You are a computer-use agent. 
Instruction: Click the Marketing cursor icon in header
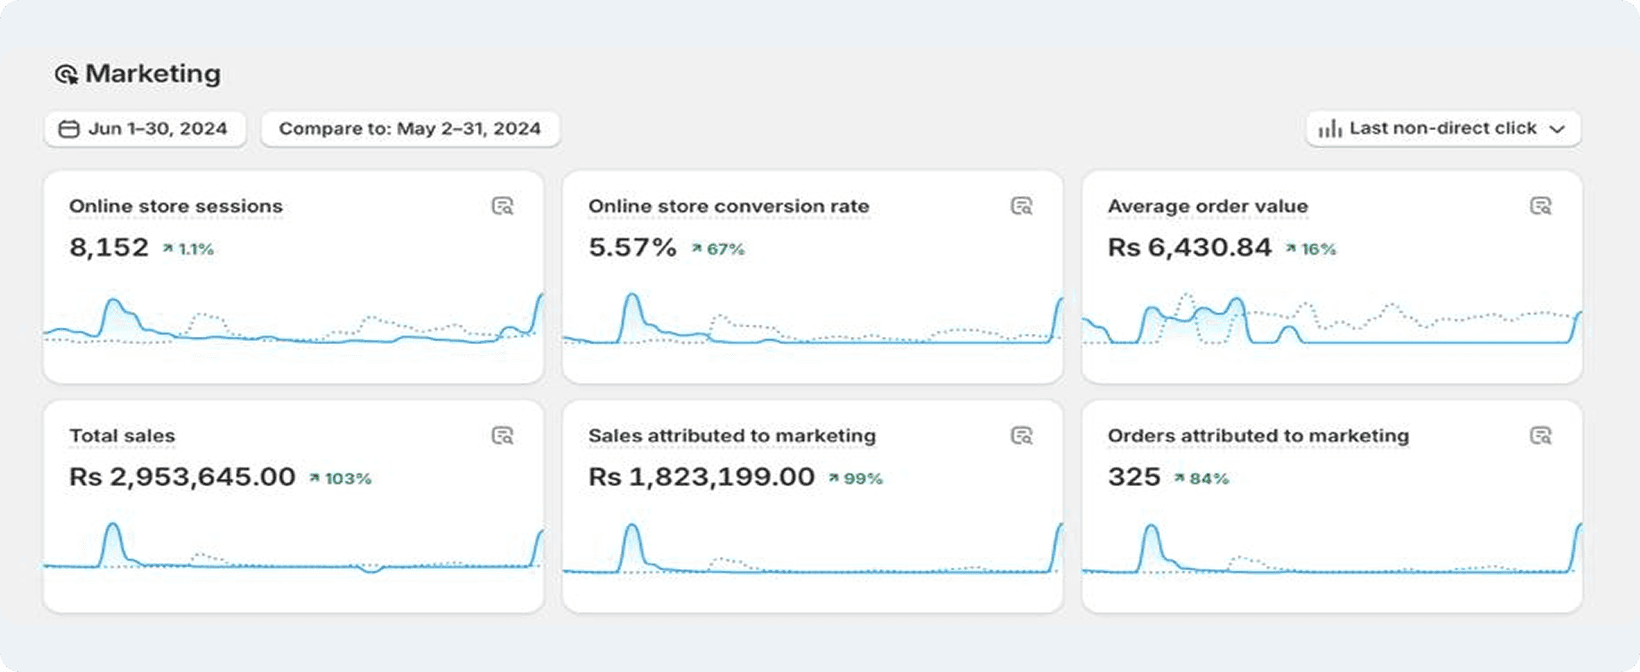pos(66,74)
